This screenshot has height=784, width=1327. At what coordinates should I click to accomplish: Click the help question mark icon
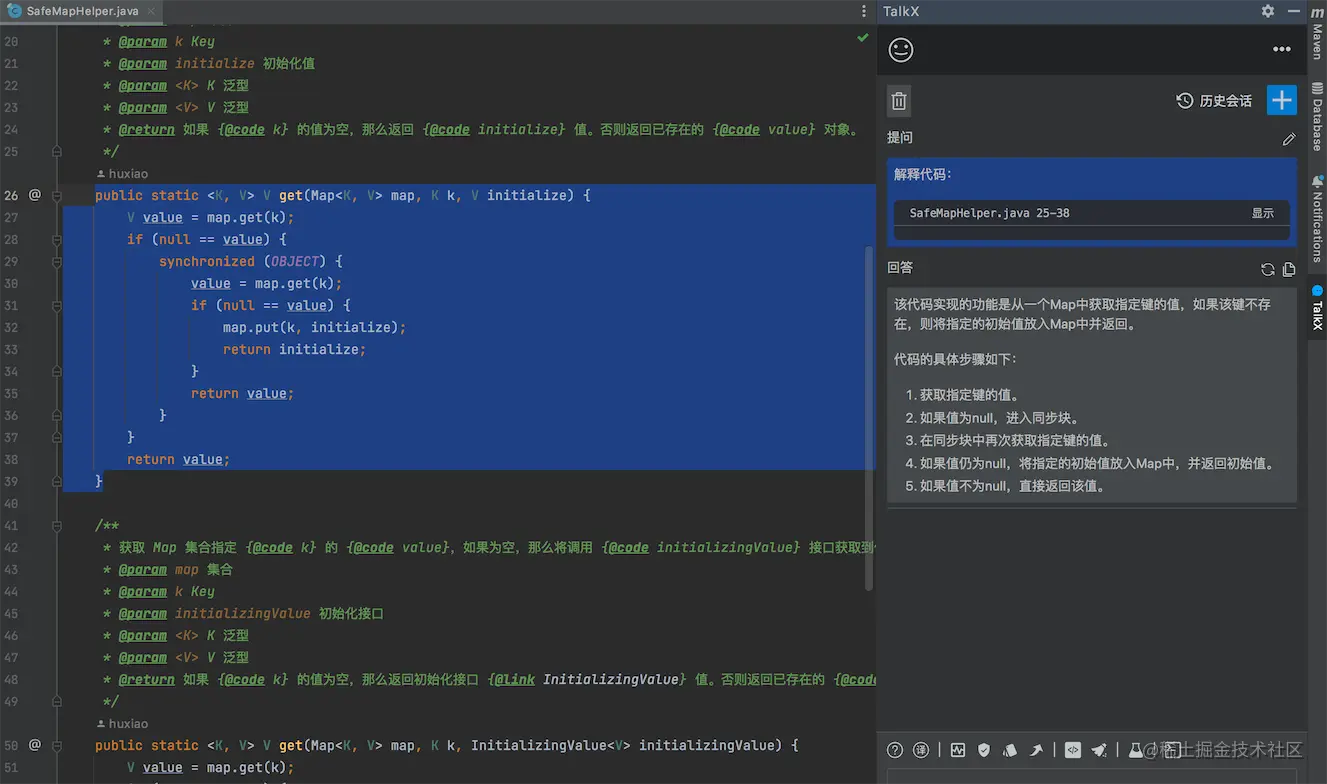tap(895, 750)
